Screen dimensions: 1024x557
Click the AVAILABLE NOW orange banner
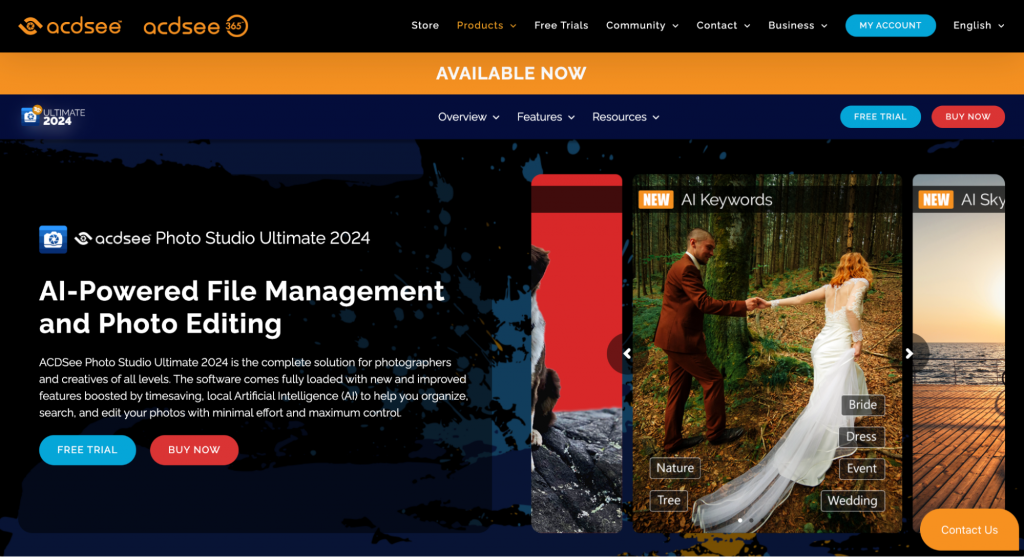[x=512, y=73]
